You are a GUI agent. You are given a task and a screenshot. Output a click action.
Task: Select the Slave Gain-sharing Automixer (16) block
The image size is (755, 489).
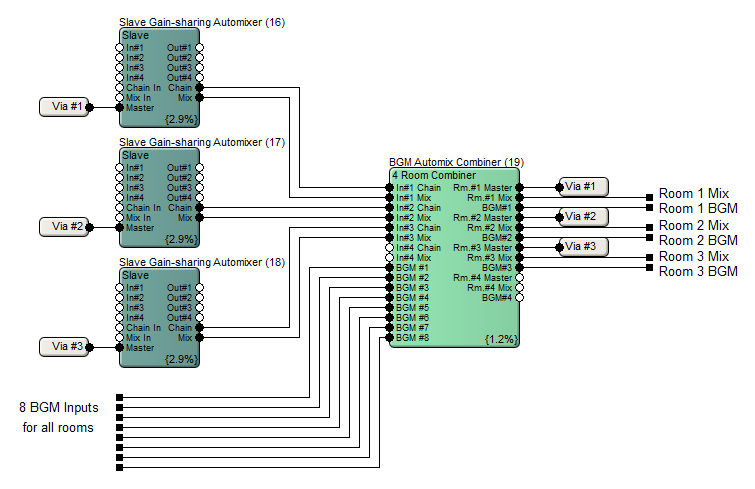(x=159, y=77)
